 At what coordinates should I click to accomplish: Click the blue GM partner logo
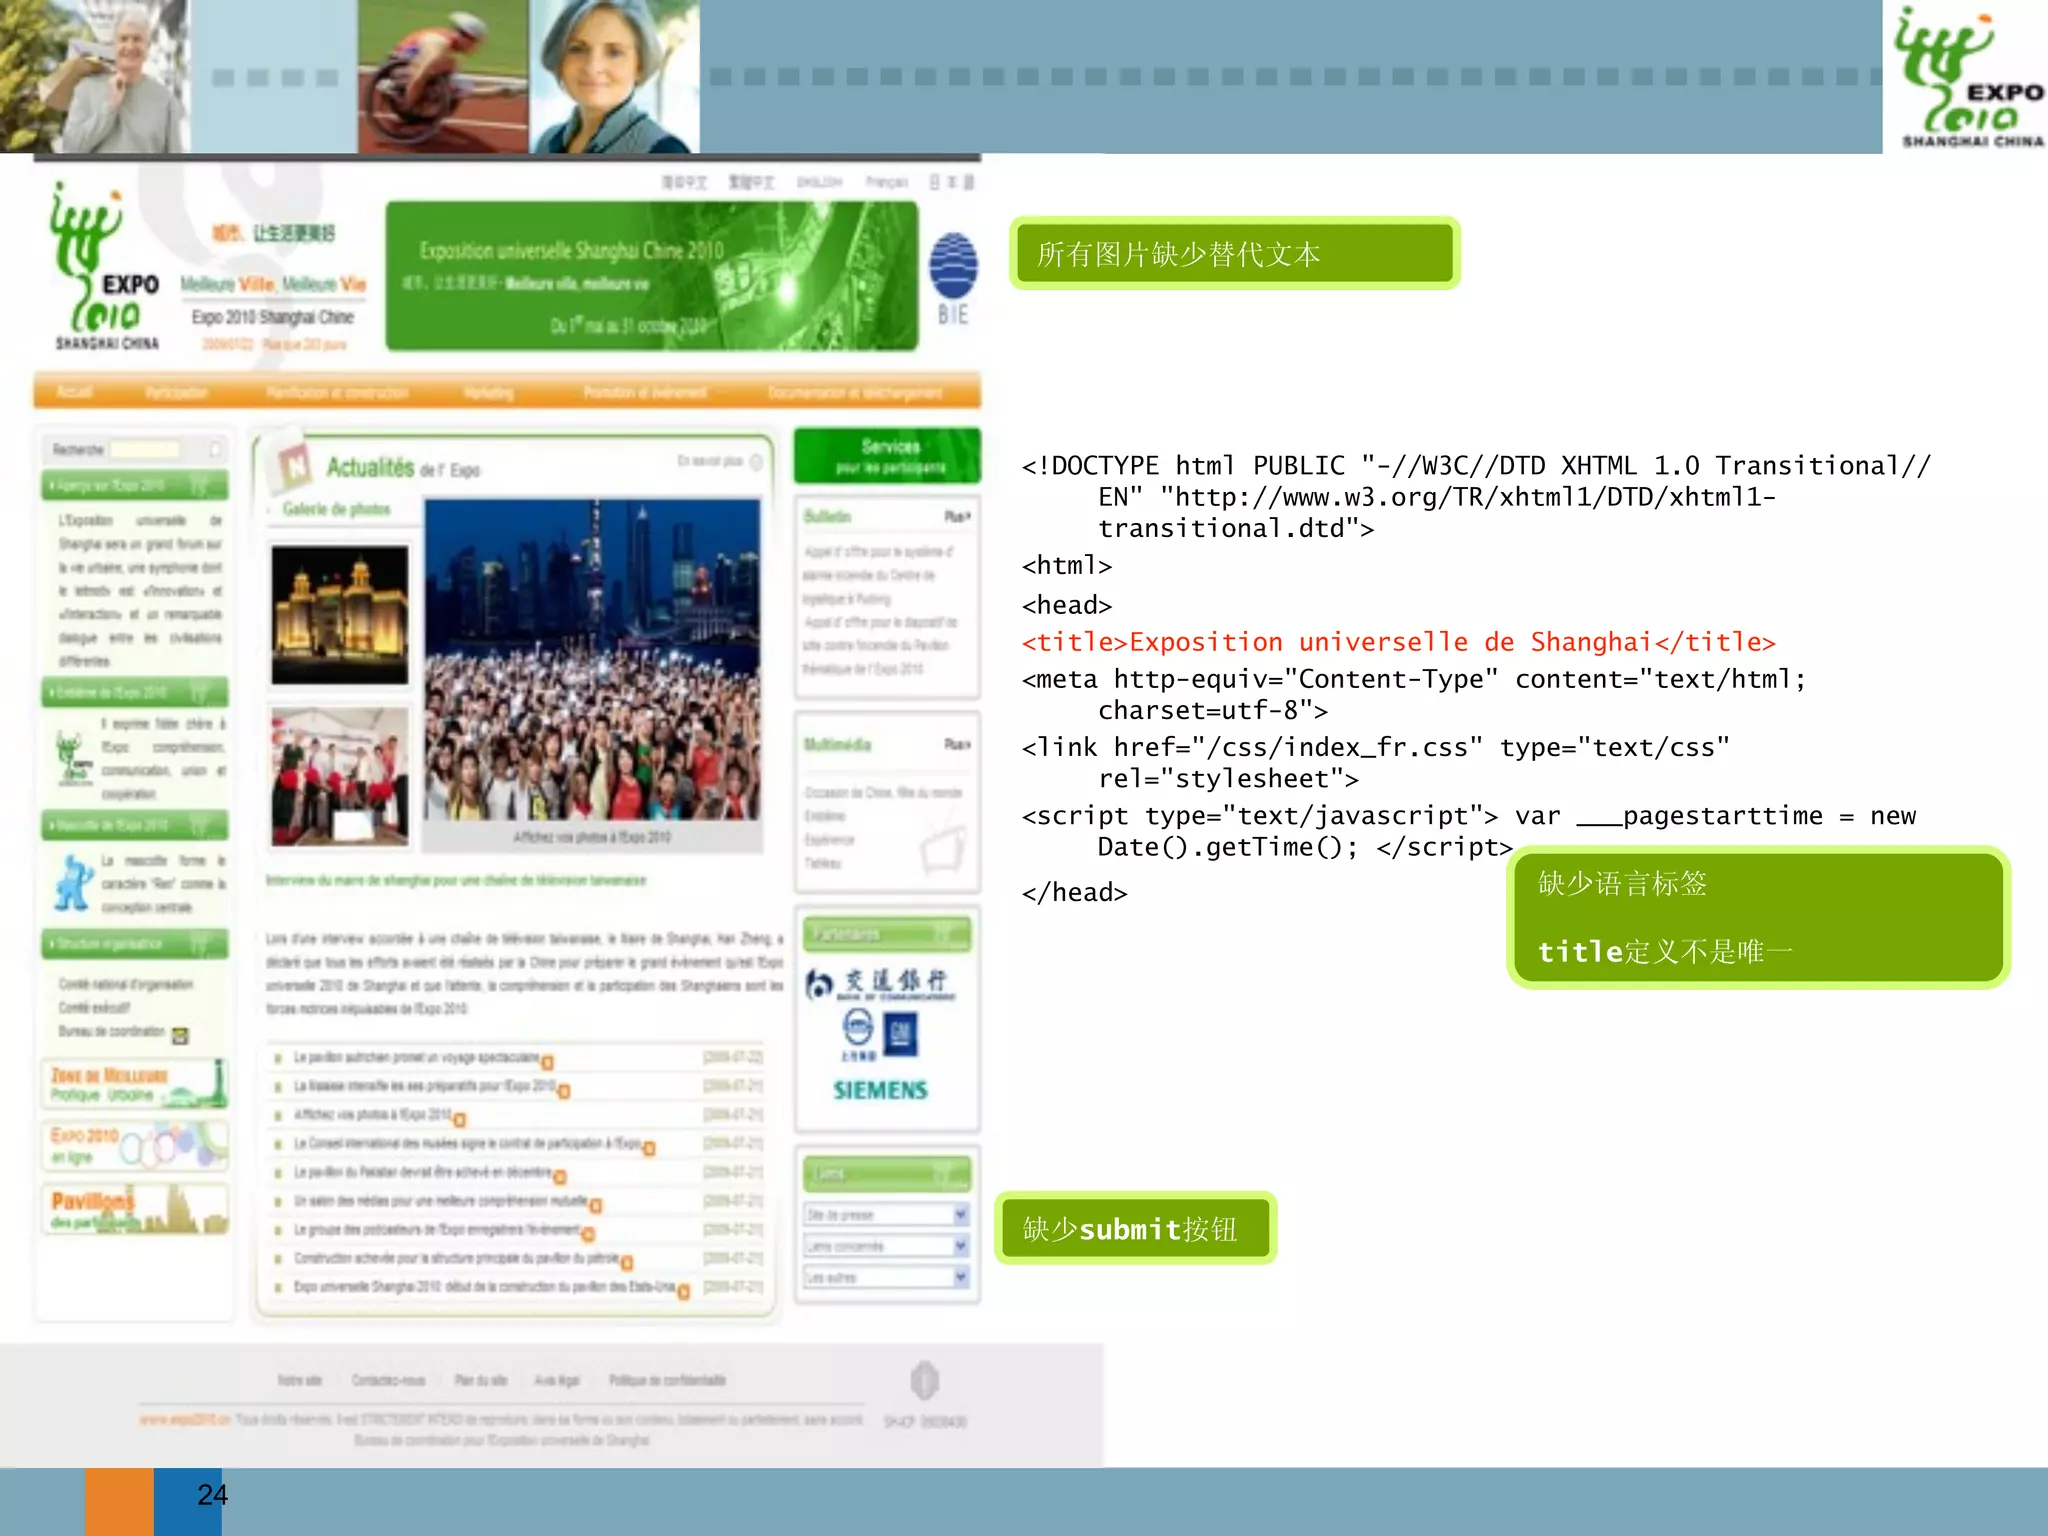(900, 1034)
